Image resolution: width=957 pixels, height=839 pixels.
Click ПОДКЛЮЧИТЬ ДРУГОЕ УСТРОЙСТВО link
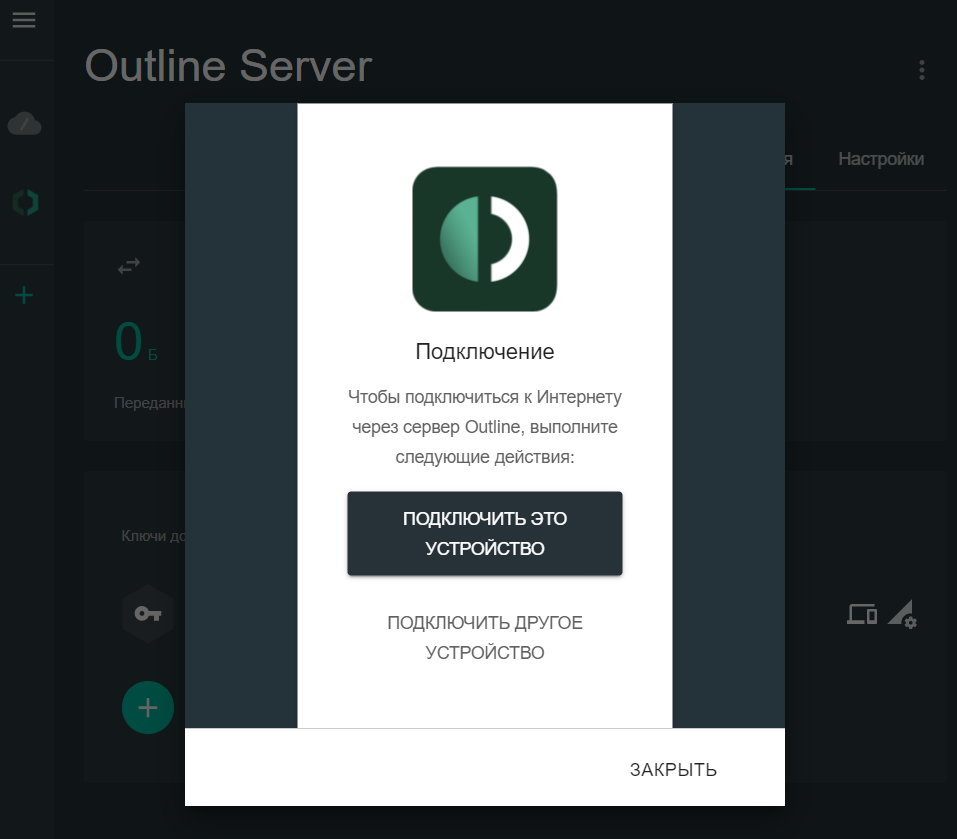coord(484,637)
